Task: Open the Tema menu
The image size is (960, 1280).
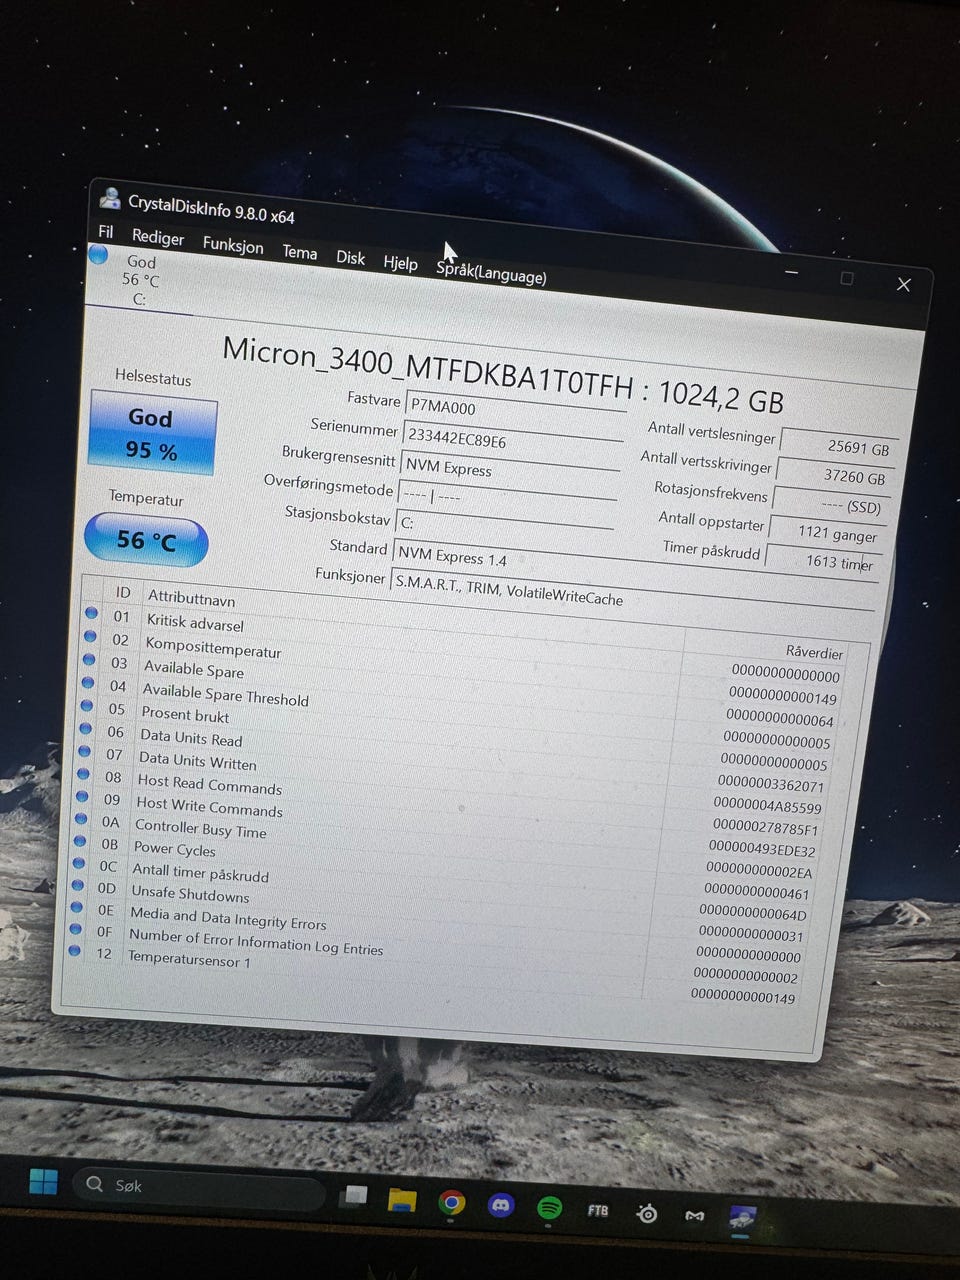Action: (x=299, y=252)
